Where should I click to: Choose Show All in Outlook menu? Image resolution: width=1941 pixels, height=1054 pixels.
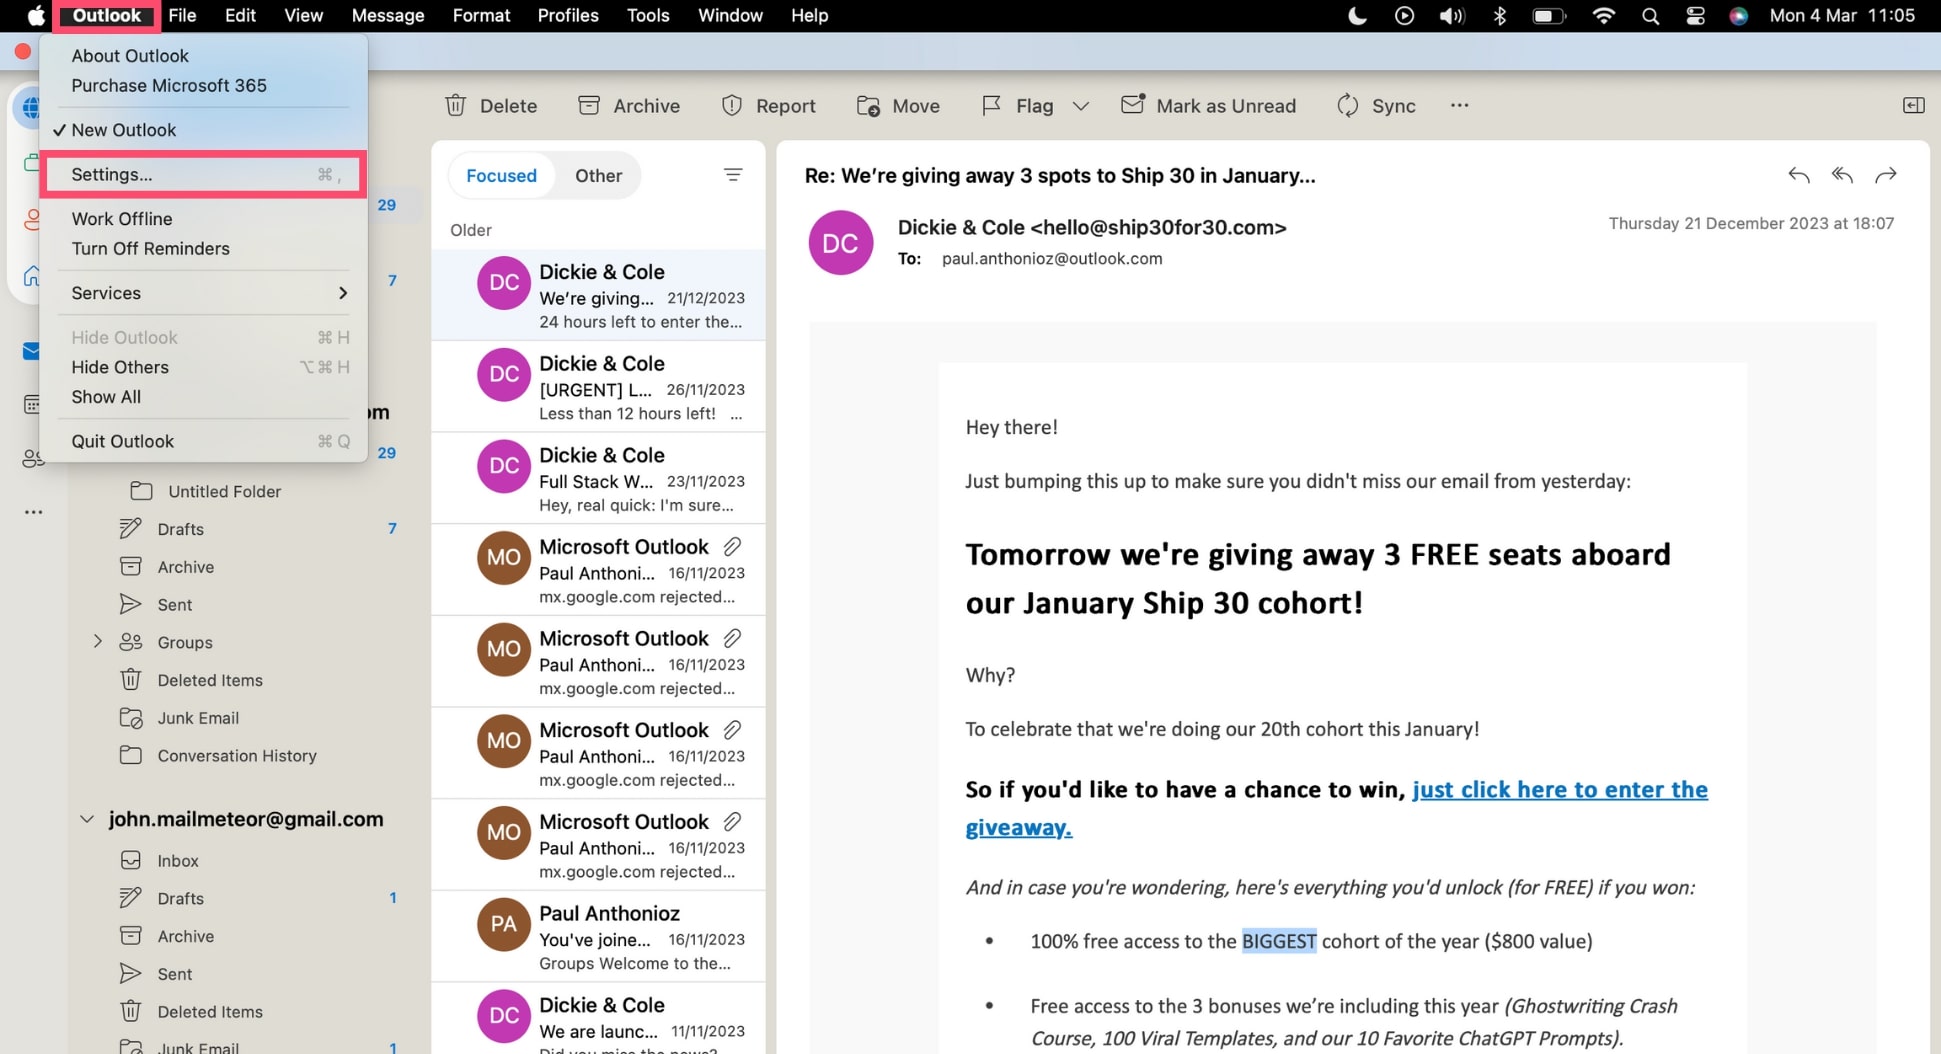pyautogui.click(x=106, y=397)
